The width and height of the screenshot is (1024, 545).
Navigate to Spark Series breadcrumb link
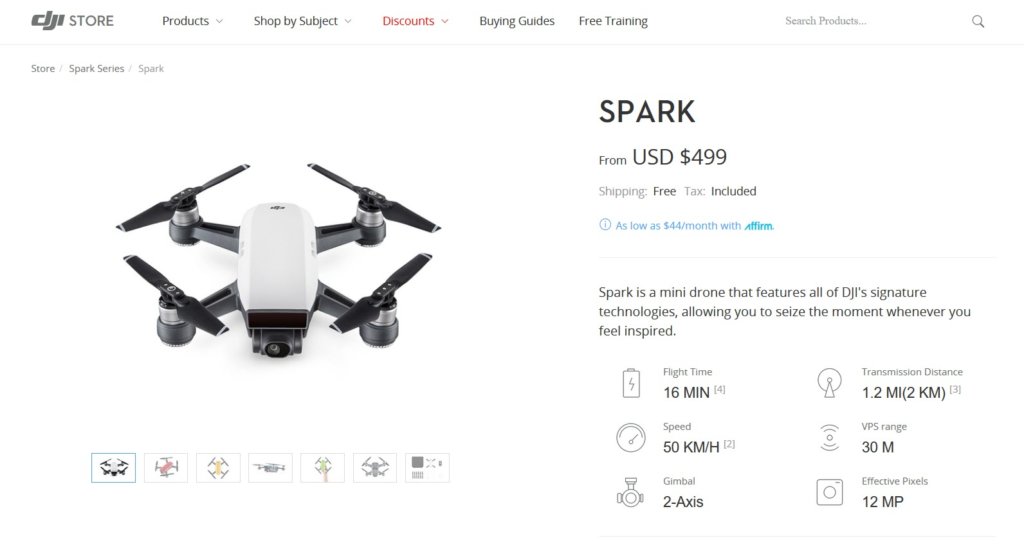(x=96, y=69)
